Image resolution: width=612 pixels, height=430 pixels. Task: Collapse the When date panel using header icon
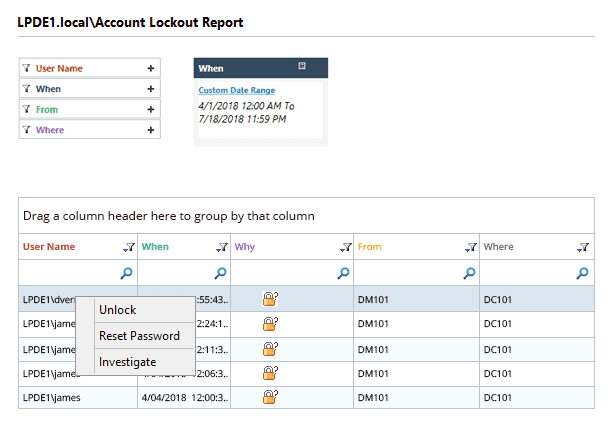click(302, 66)
